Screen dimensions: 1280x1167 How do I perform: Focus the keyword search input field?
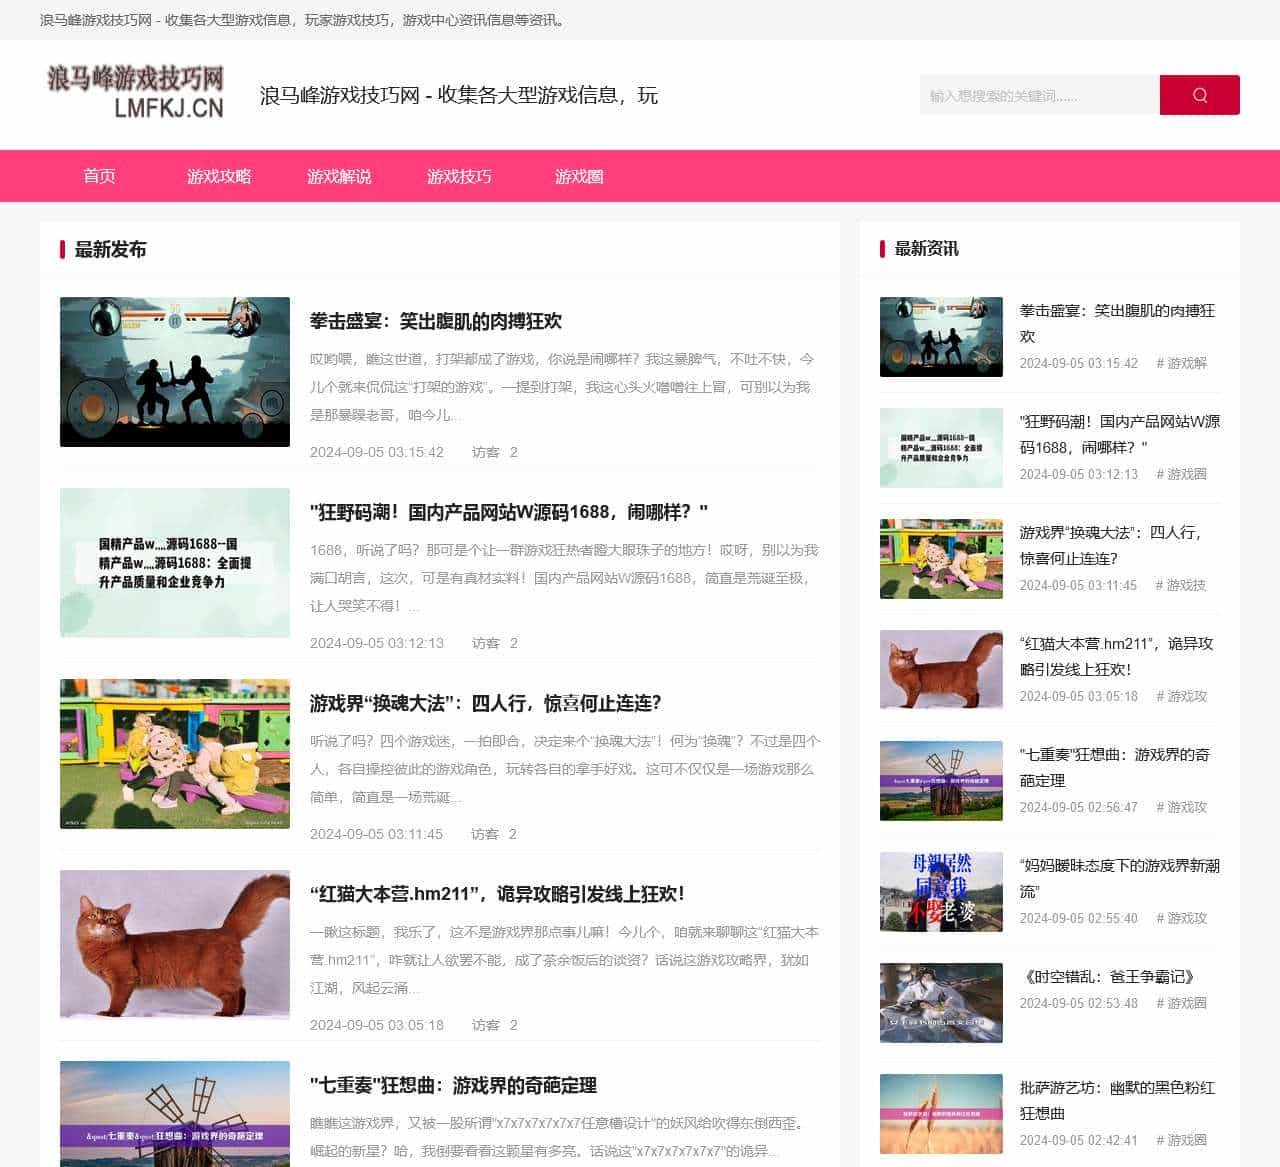tap(1040, 95)
